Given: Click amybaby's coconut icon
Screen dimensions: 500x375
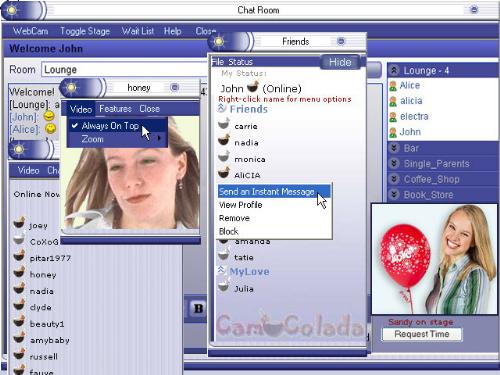Looking at the screenshot, I should click(x=19, y=337).
